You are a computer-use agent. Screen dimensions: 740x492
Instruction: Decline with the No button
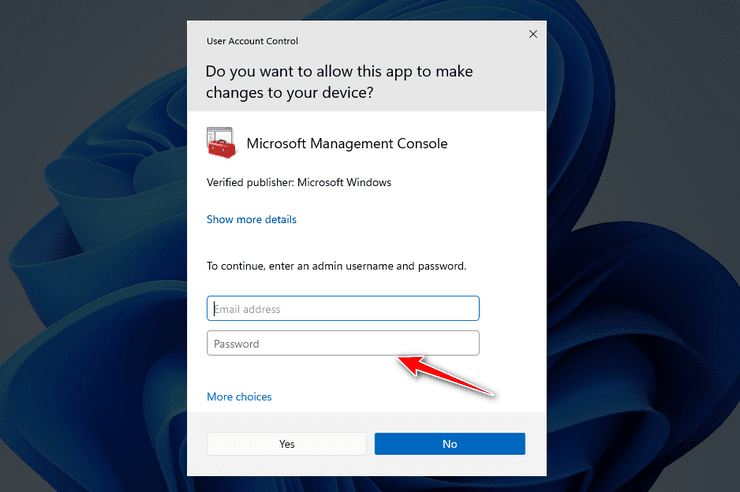pos(450,444)
